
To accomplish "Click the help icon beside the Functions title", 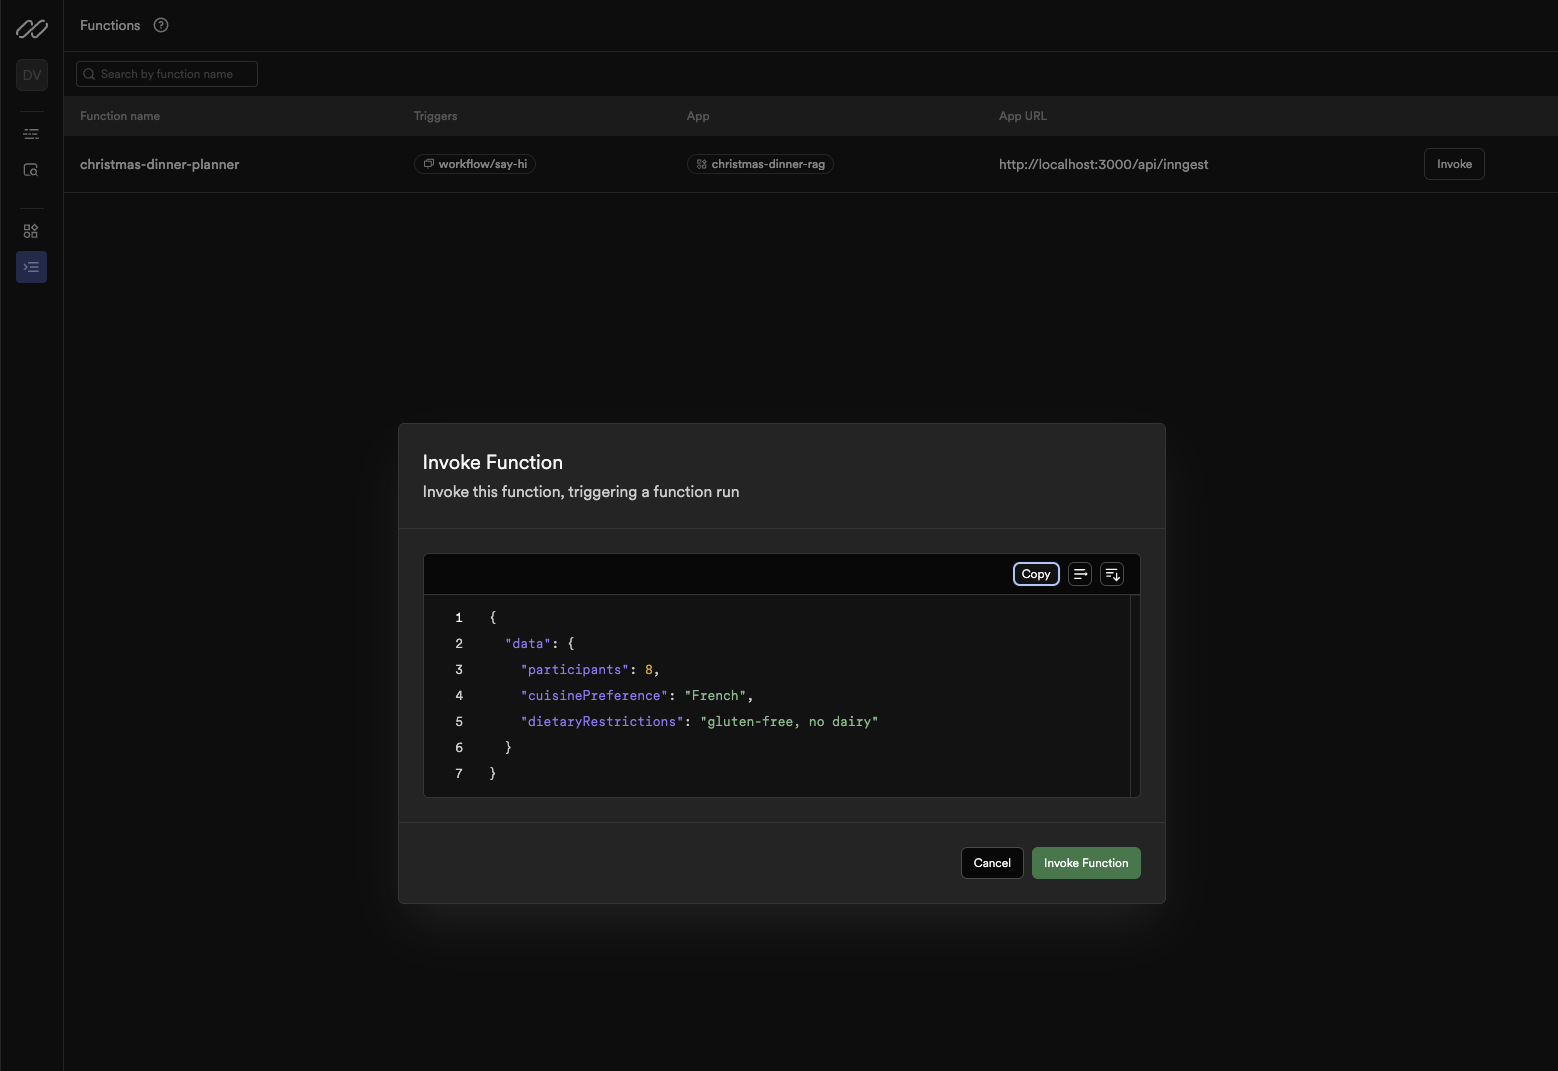I will pyautogui.click(x=161, y=26).
